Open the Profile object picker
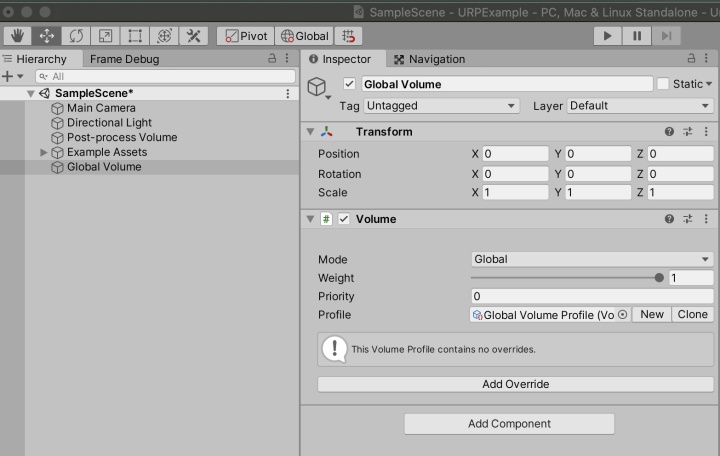 point(622,315)
